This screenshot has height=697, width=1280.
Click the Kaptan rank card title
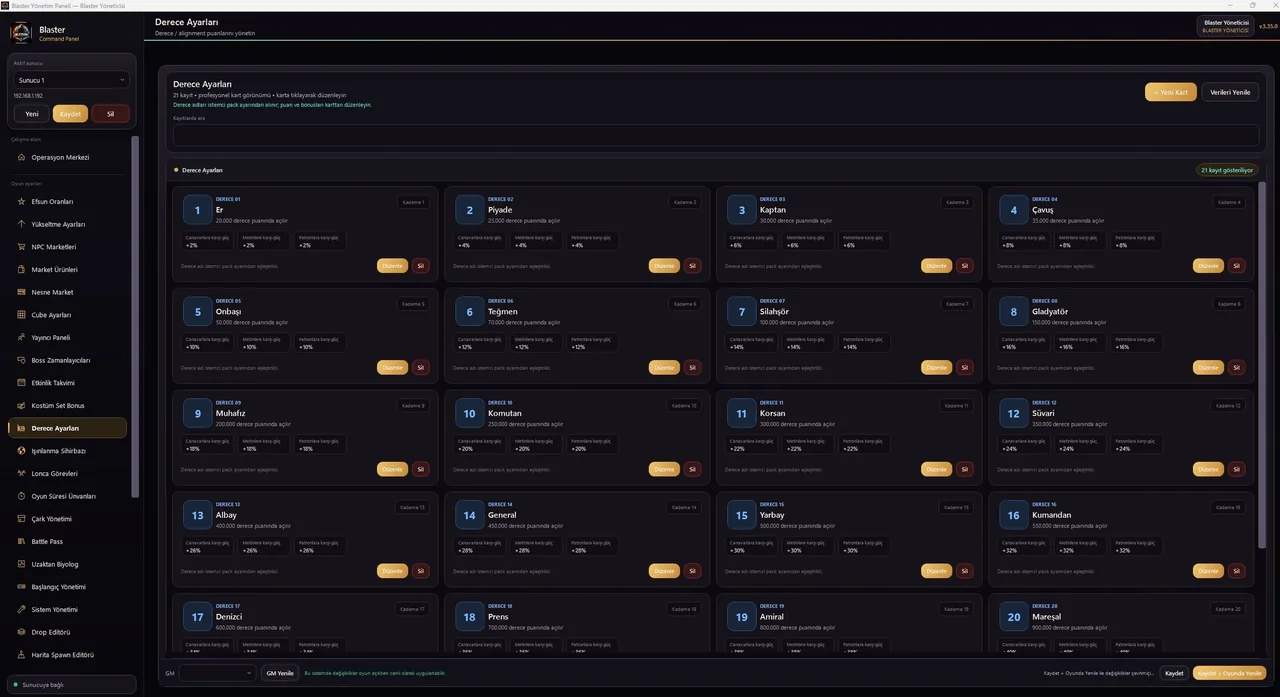point(773,210)
